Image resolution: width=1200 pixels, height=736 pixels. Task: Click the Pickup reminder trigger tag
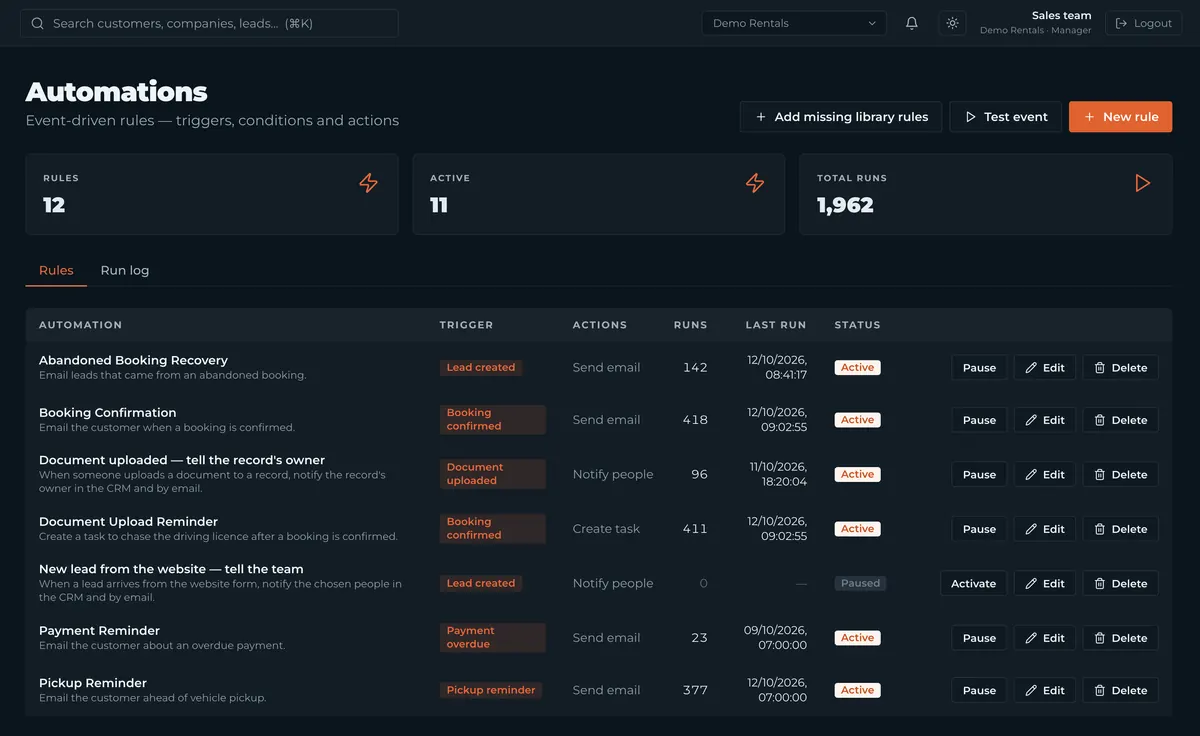490,690
